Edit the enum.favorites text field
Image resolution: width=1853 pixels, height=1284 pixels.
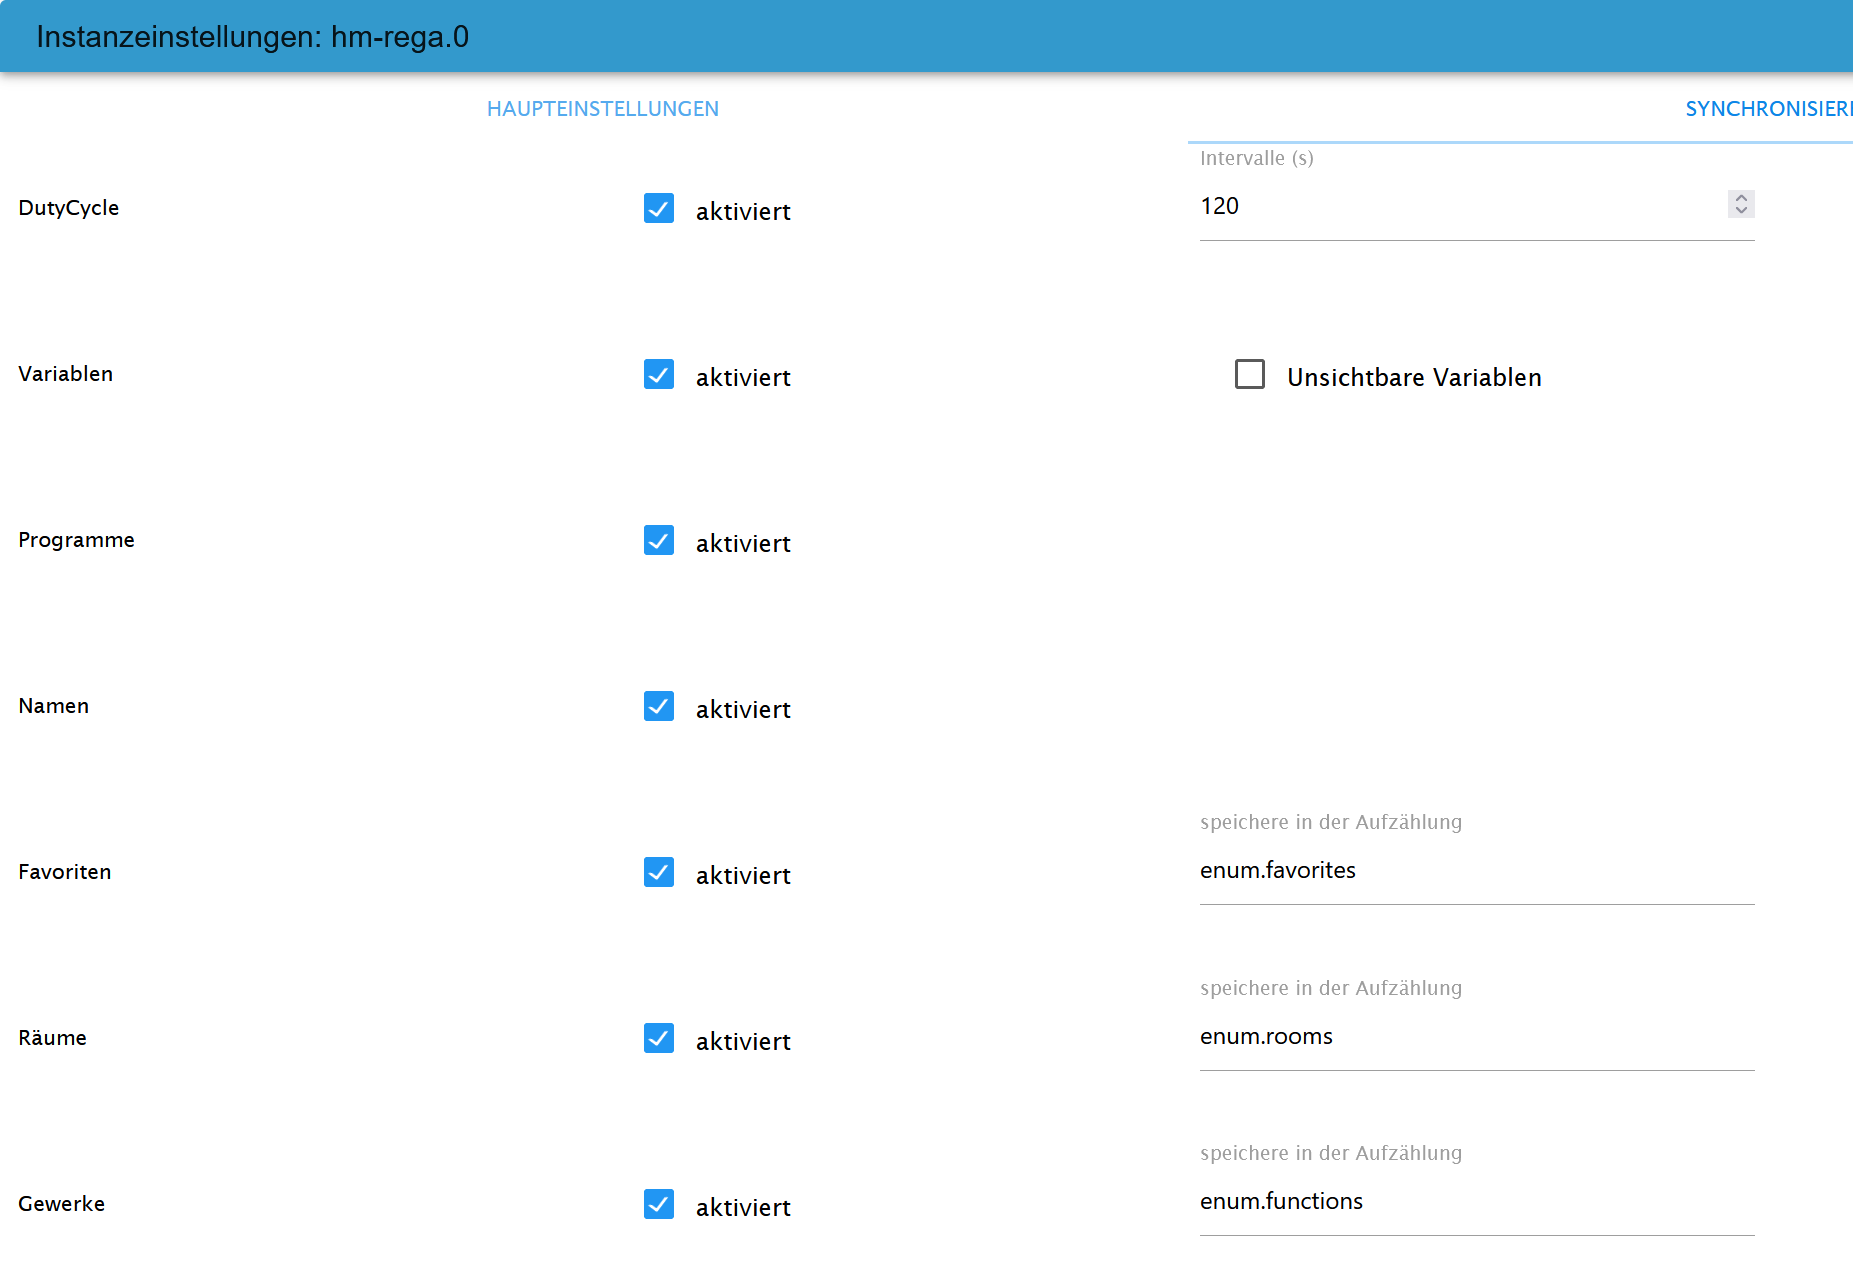click(x=1476, y=870)
